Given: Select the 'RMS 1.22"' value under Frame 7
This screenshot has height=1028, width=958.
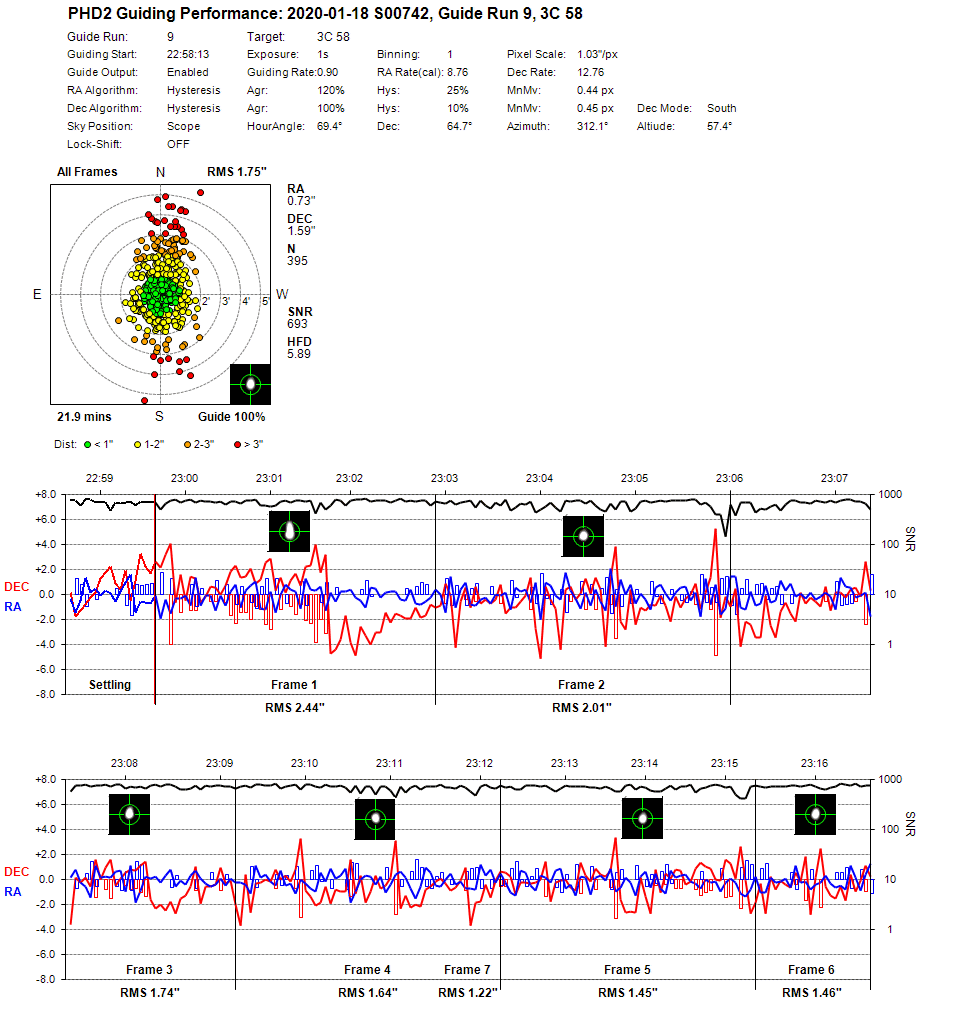Looking at the screenshot, I should coord(468,993).
